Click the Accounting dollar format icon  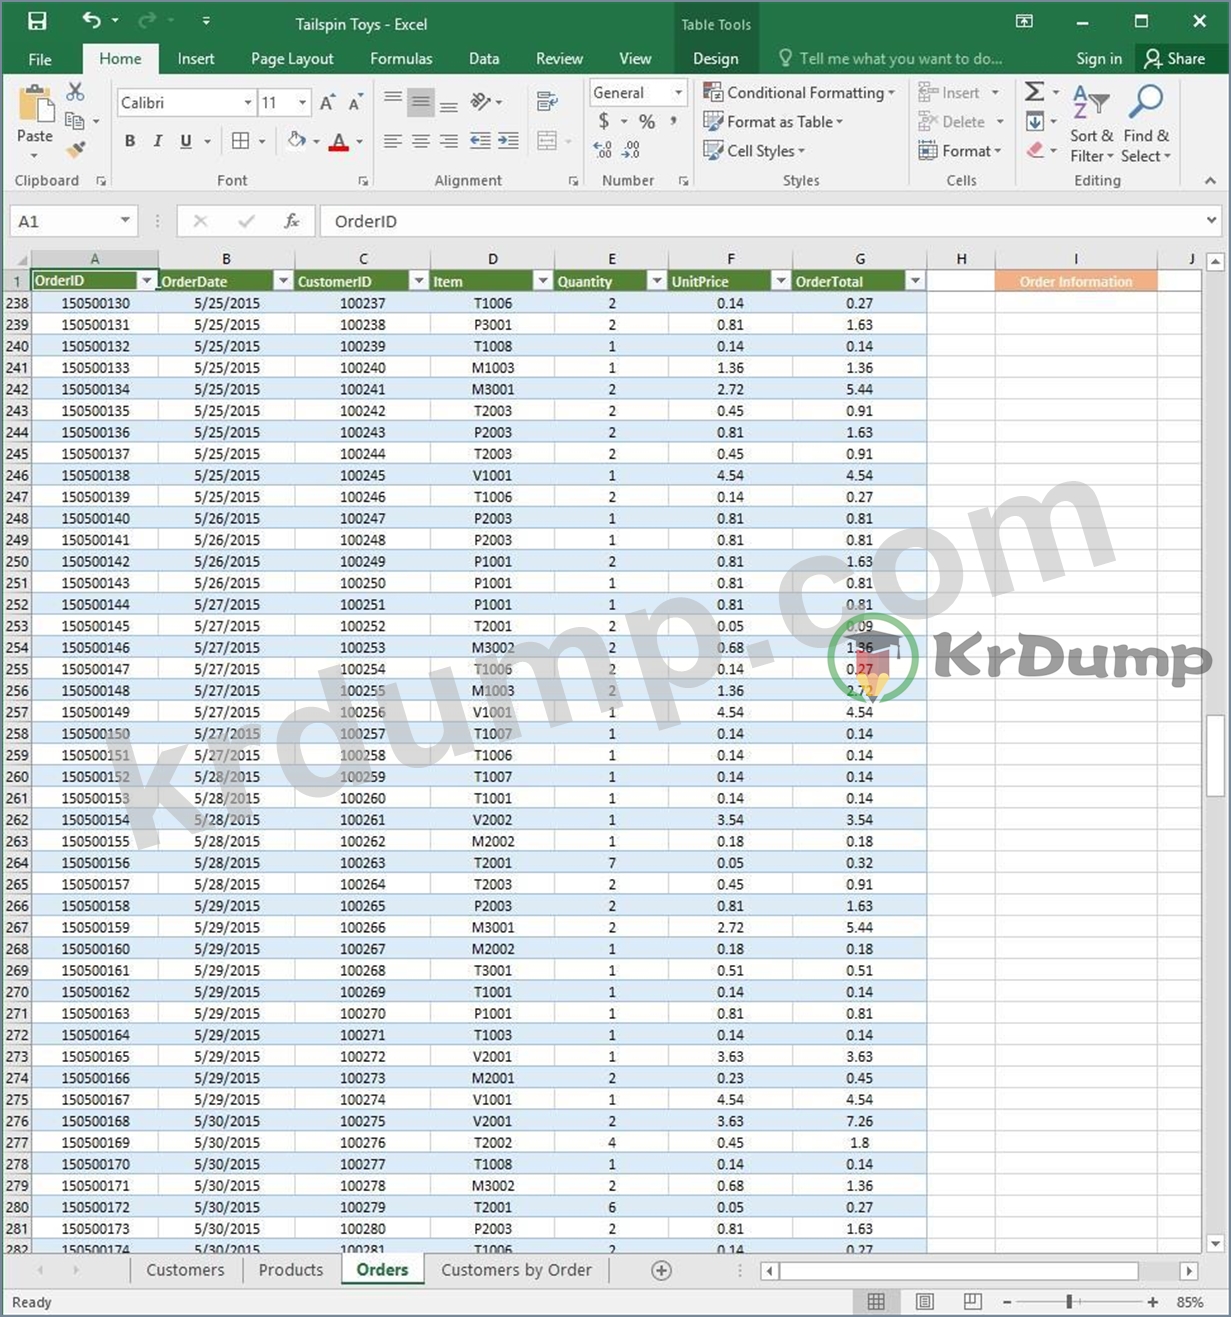[x=603, y=121]
